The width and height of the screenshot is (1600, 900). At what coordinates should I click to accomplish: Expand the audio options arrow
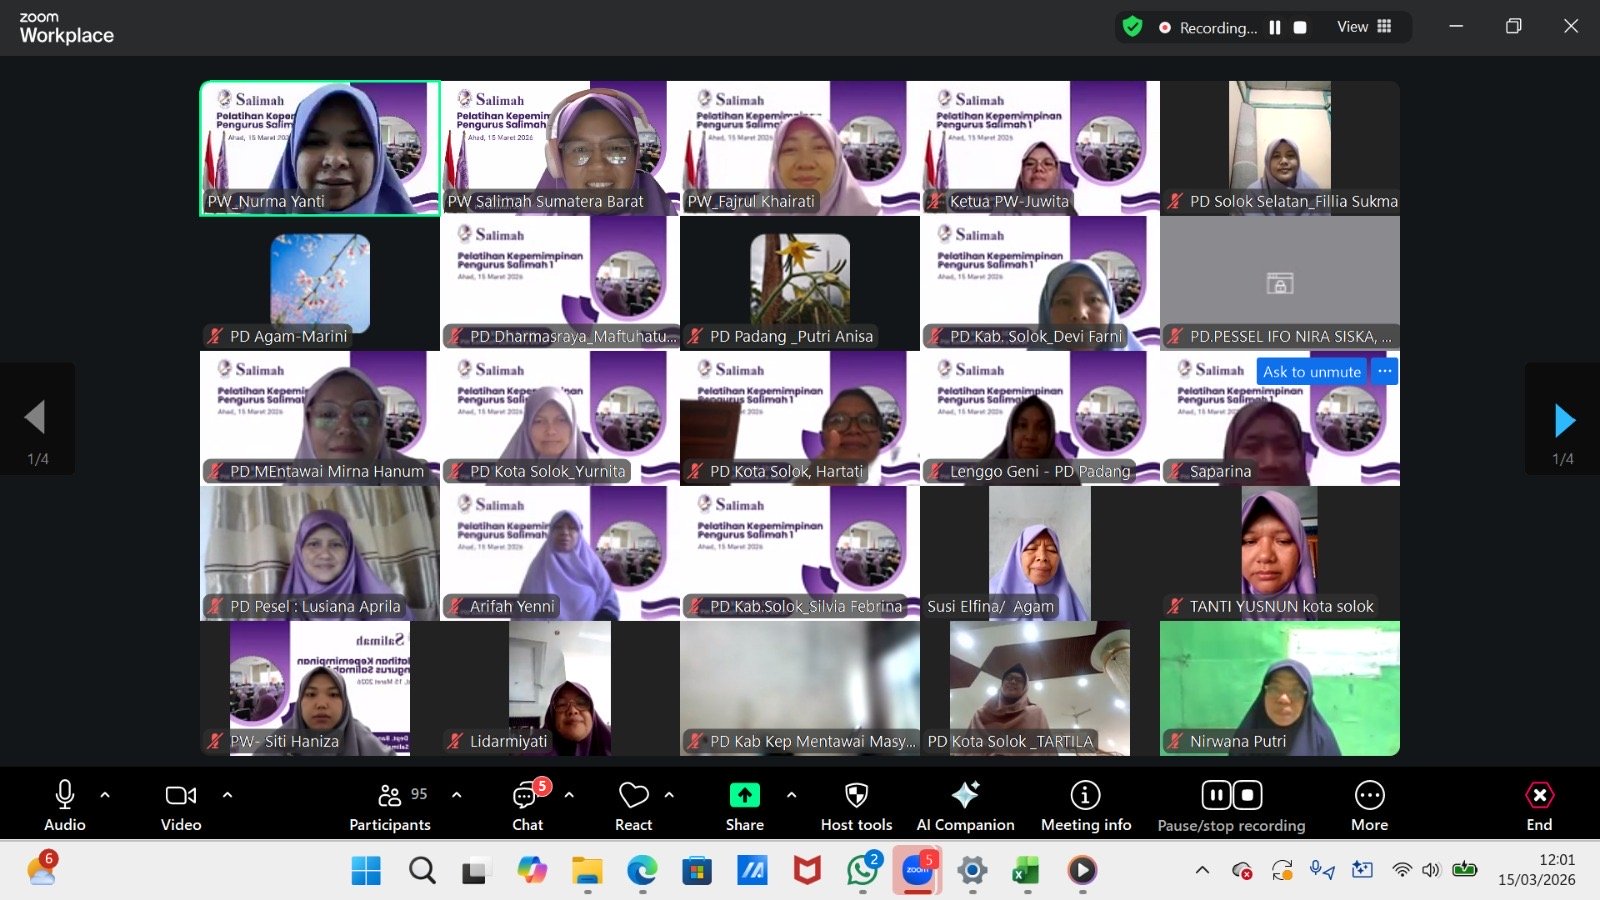(105, 795)
